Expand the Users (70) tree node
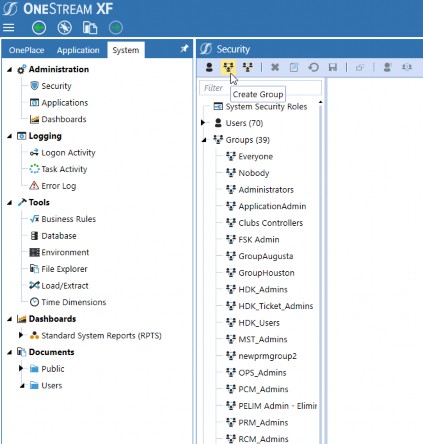Screen dimensions: 423x444 coord(203,123)
